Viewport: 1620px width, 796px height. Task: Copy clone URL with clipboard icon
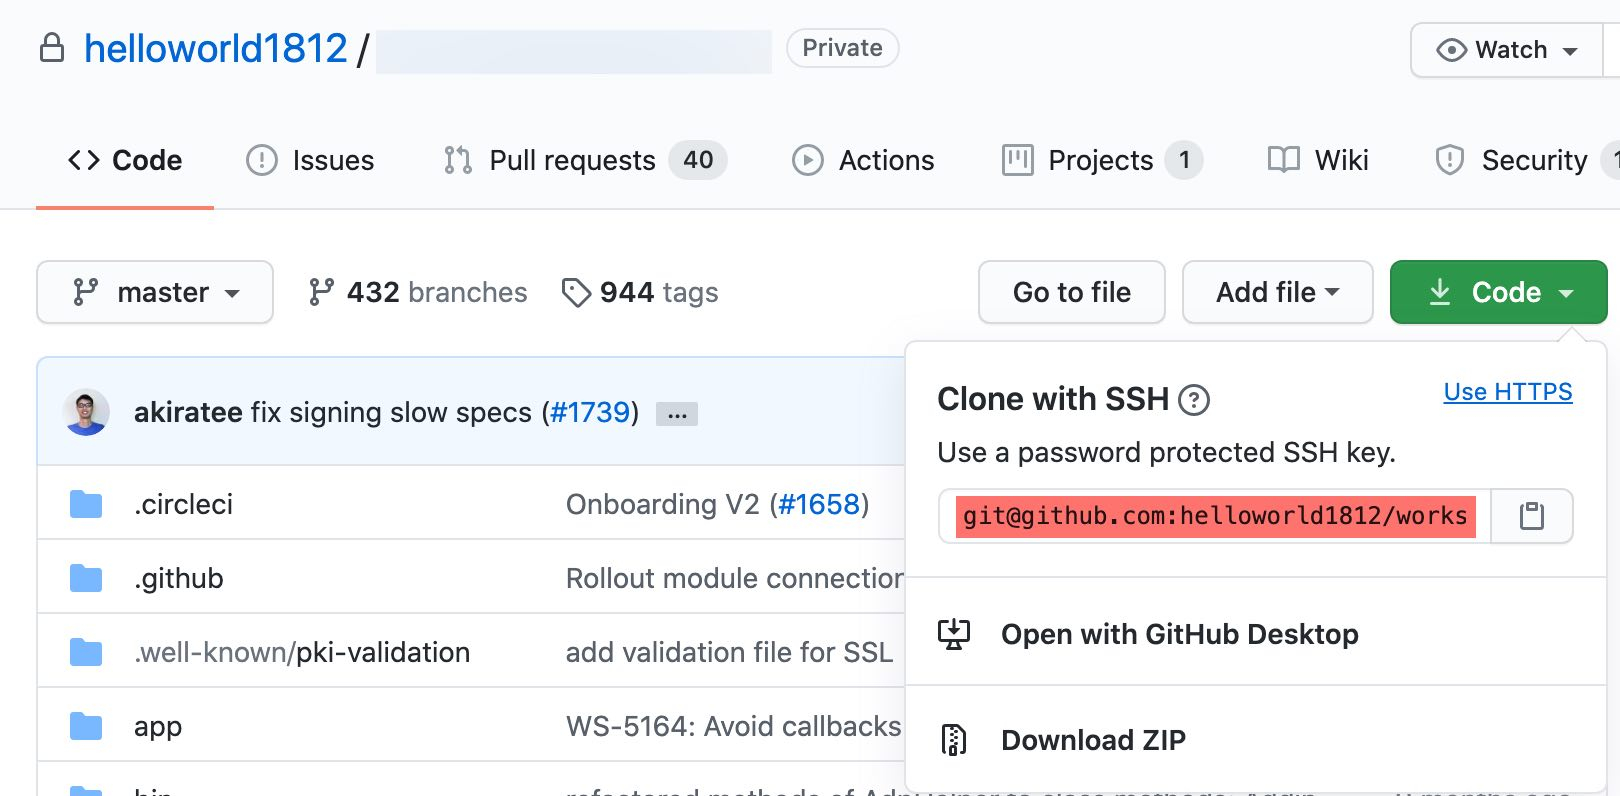pyautogui.click(x=1532, y=516)
